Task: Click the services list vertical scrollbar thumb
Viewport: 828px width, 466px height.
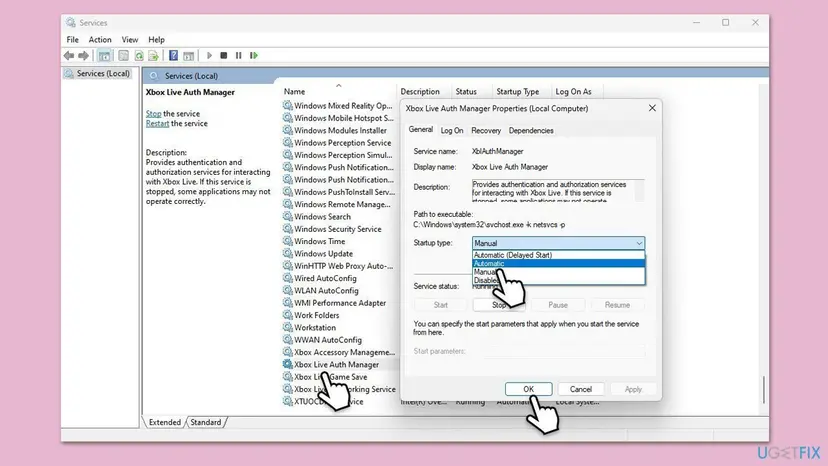Action: click(764, 389)
